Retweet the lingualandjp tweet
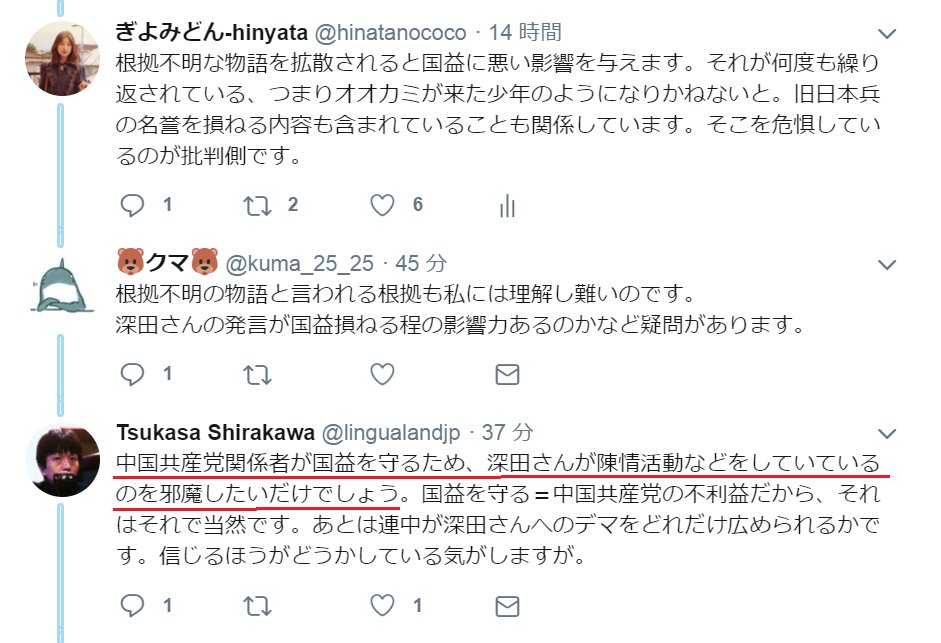The image size is (941, 643). pyautogui.click(x=257, y=606)
